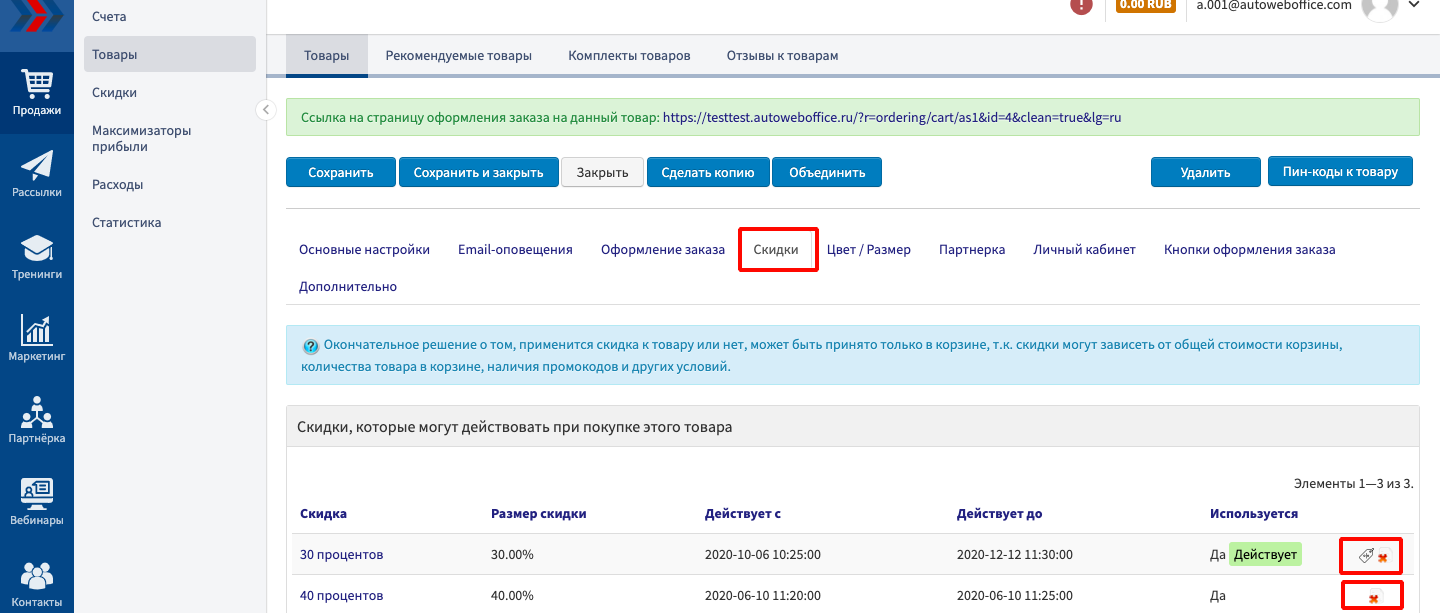
Task: Open the Цвет / Размер settings tab
Action: pyautogui.click(x=868, y=250)
